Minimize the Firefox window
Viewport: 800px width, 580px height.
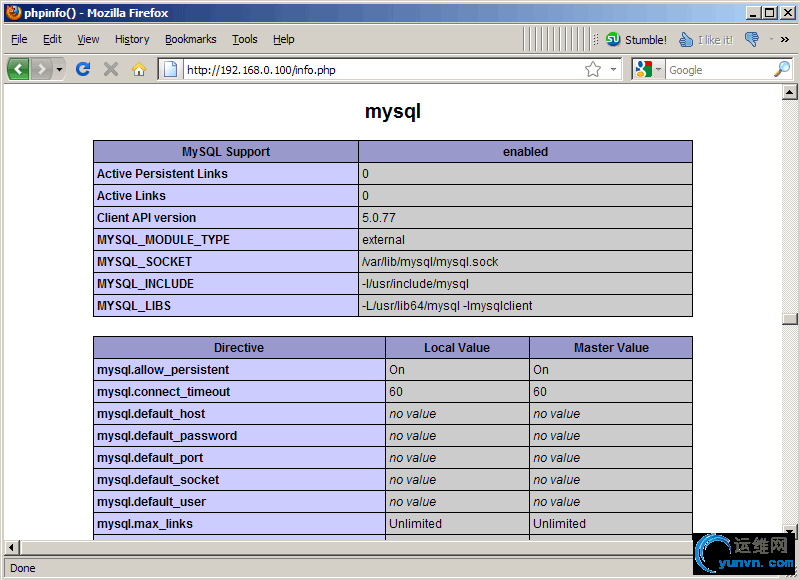pos(752,13)
